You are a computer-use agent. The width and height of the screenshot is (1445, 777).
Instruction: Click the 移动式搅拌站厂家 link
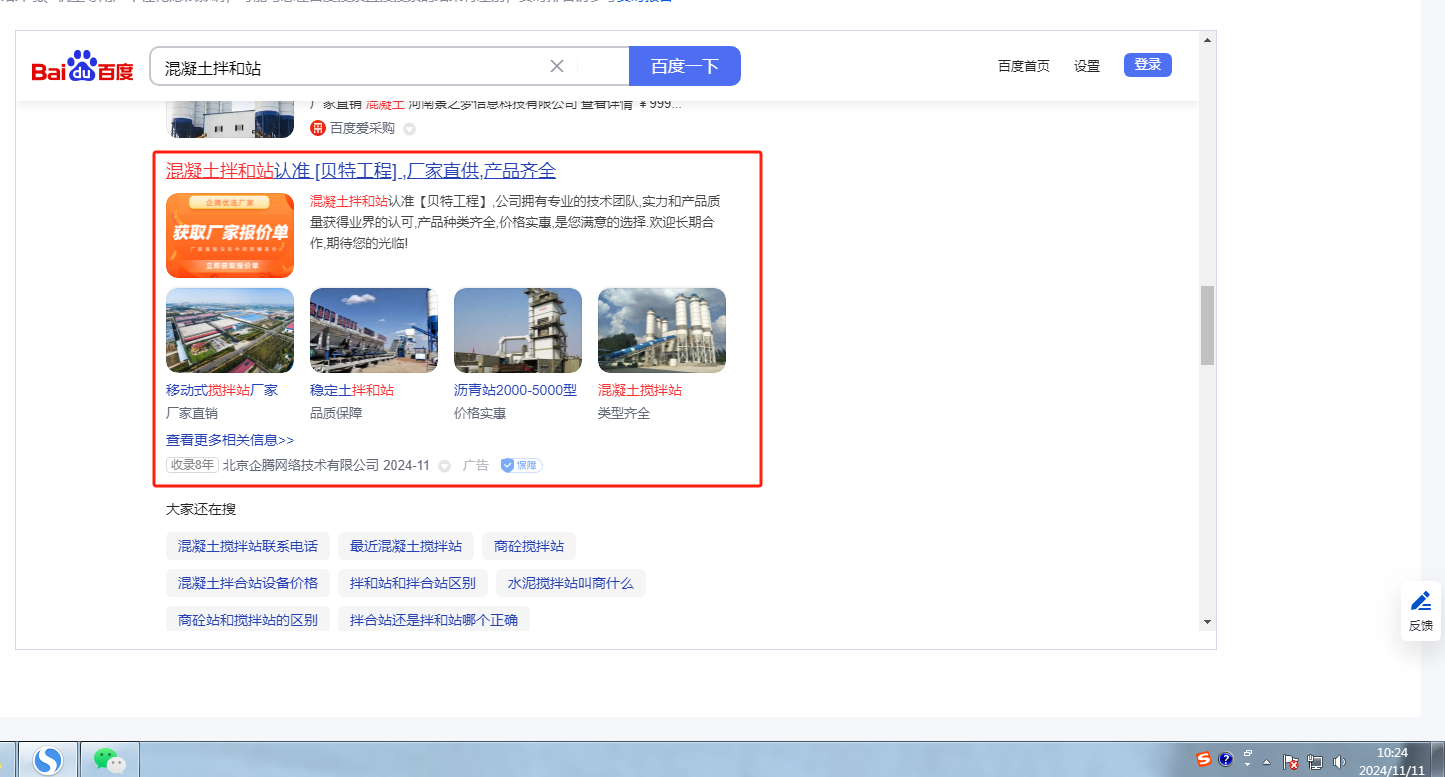tap(222, 390)
